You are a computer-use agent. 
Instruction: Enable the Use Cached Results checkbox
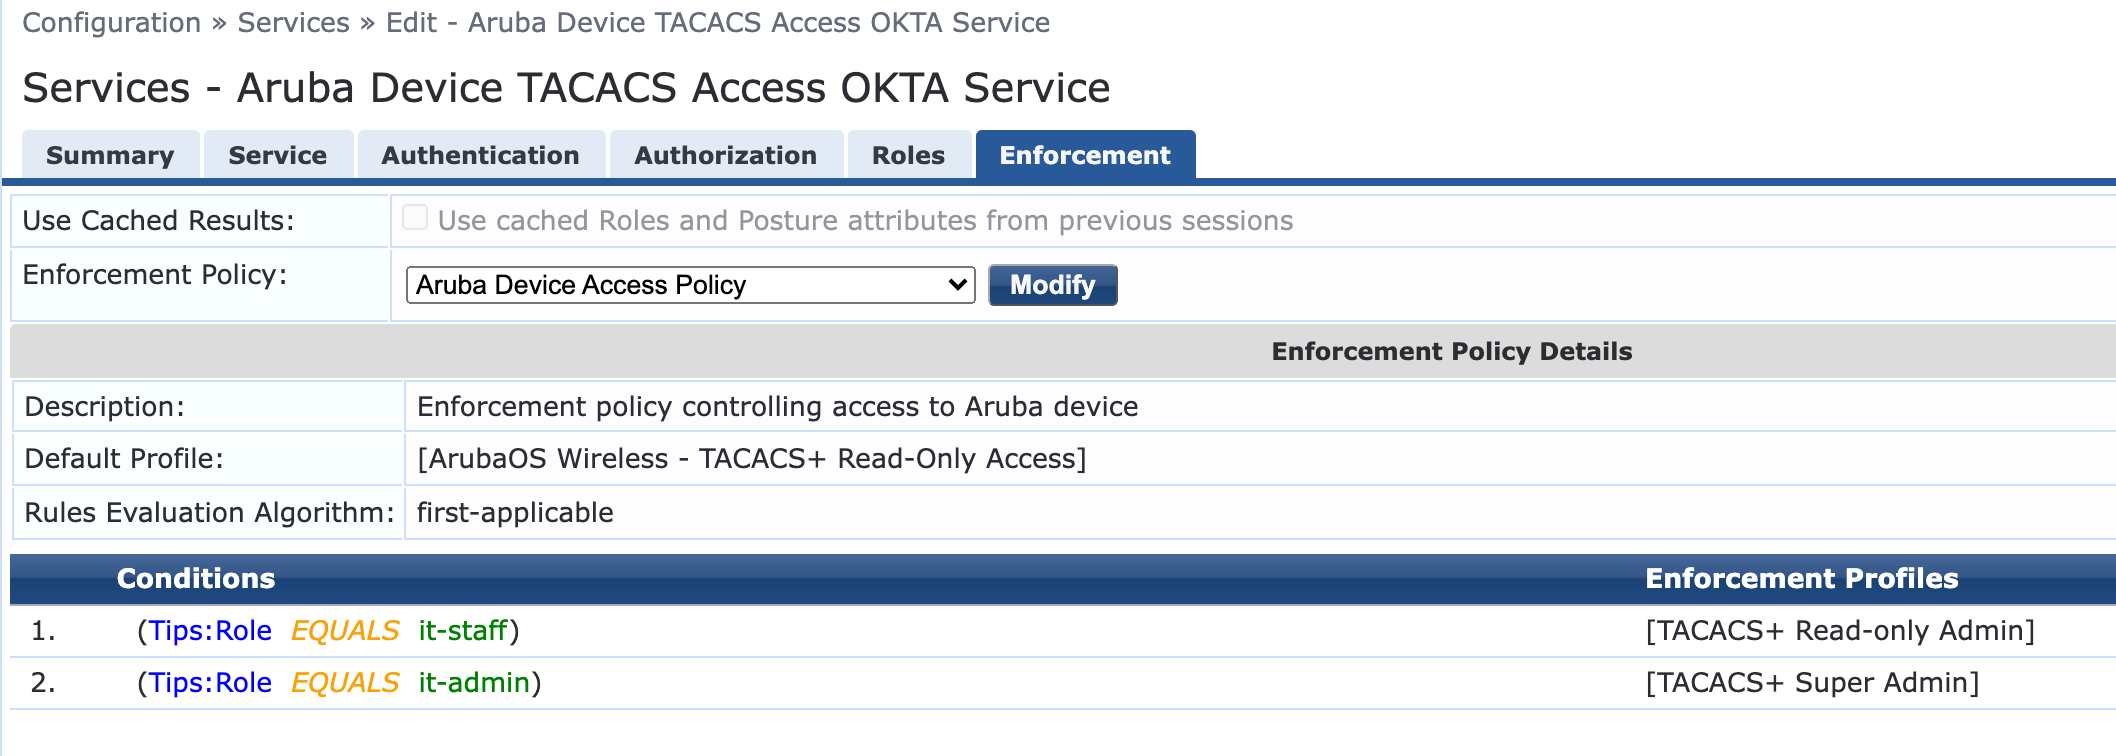click(414, 216)
